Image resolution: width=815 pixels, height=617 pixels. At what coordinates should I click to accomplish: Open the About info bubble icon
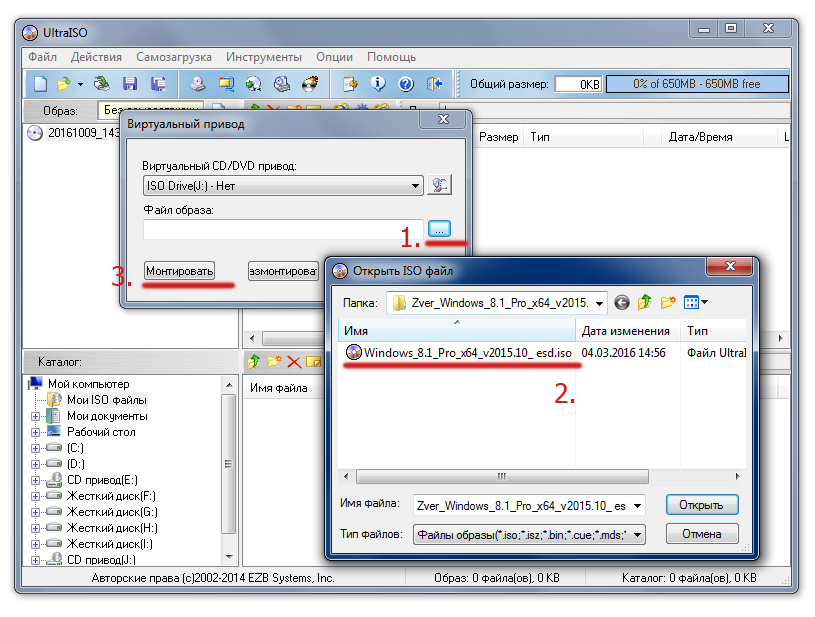(x=378, y=84)
